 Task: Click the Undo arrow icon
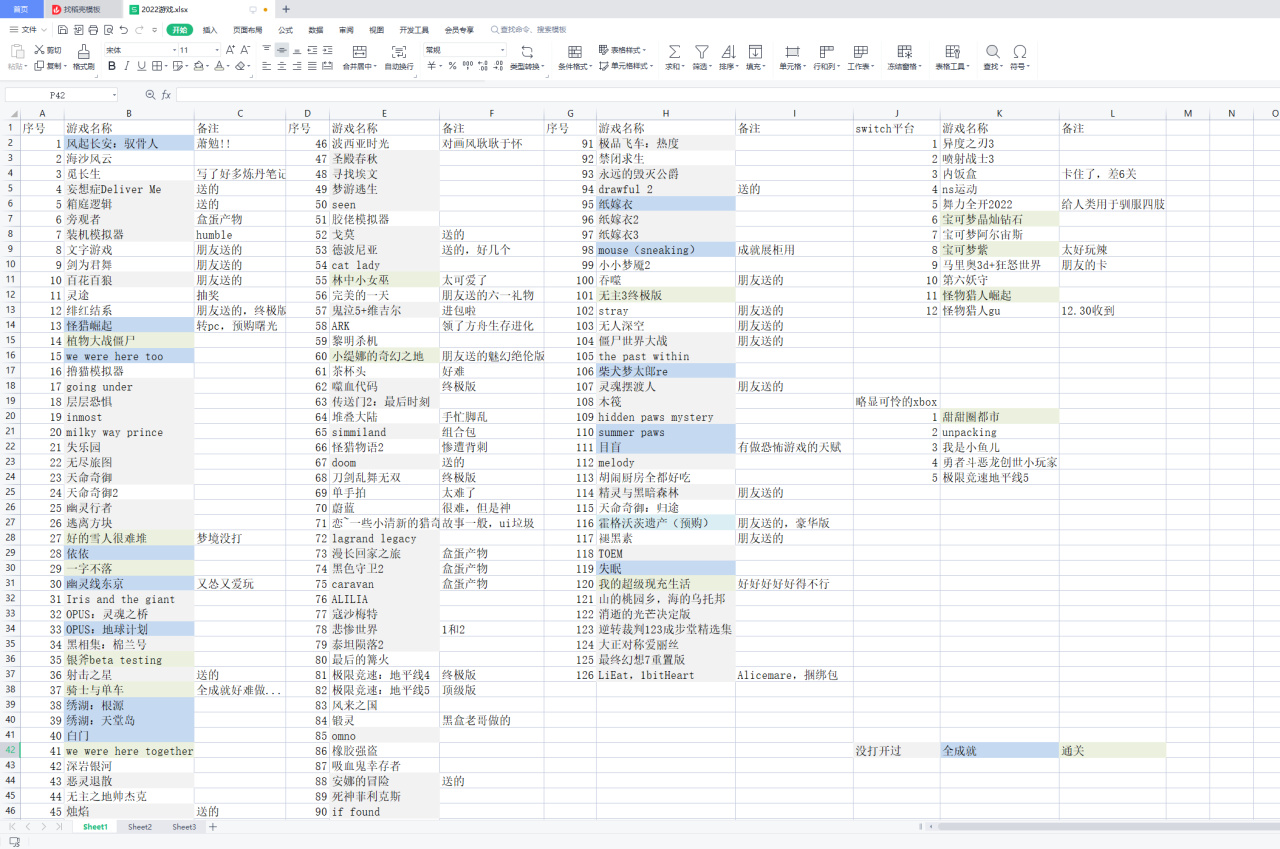point(123,30)
